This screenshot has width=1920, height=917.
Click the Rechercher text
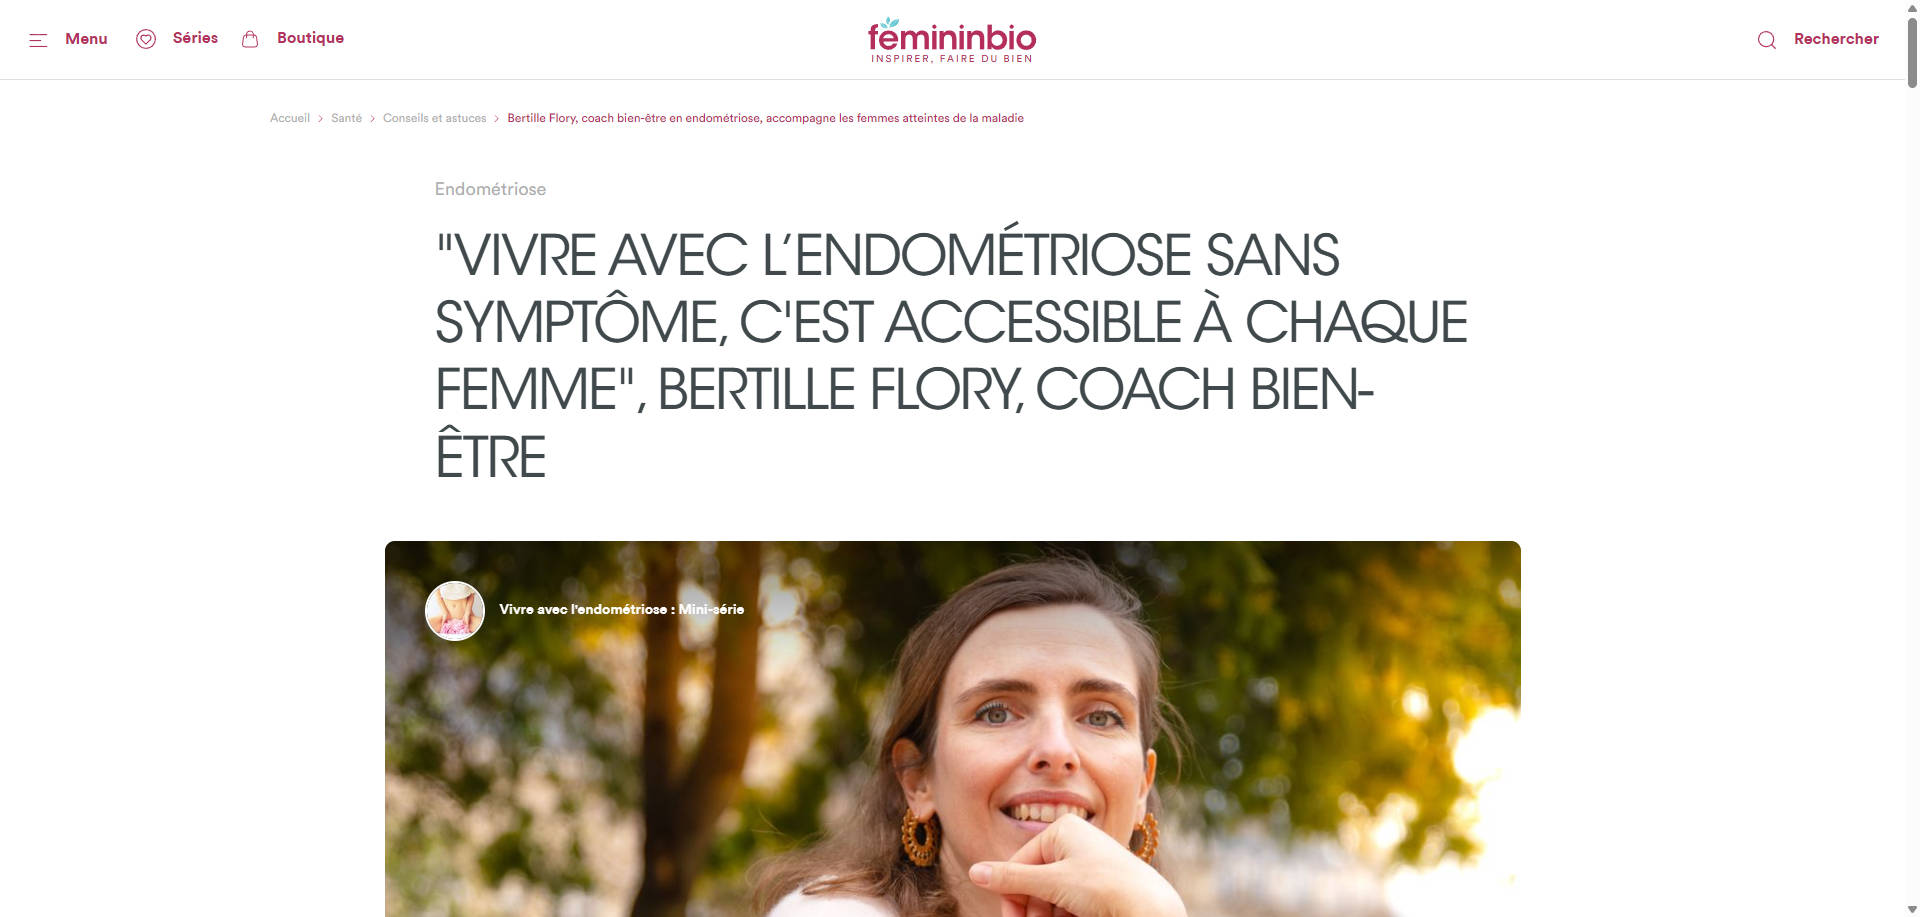click(1836, 39)
